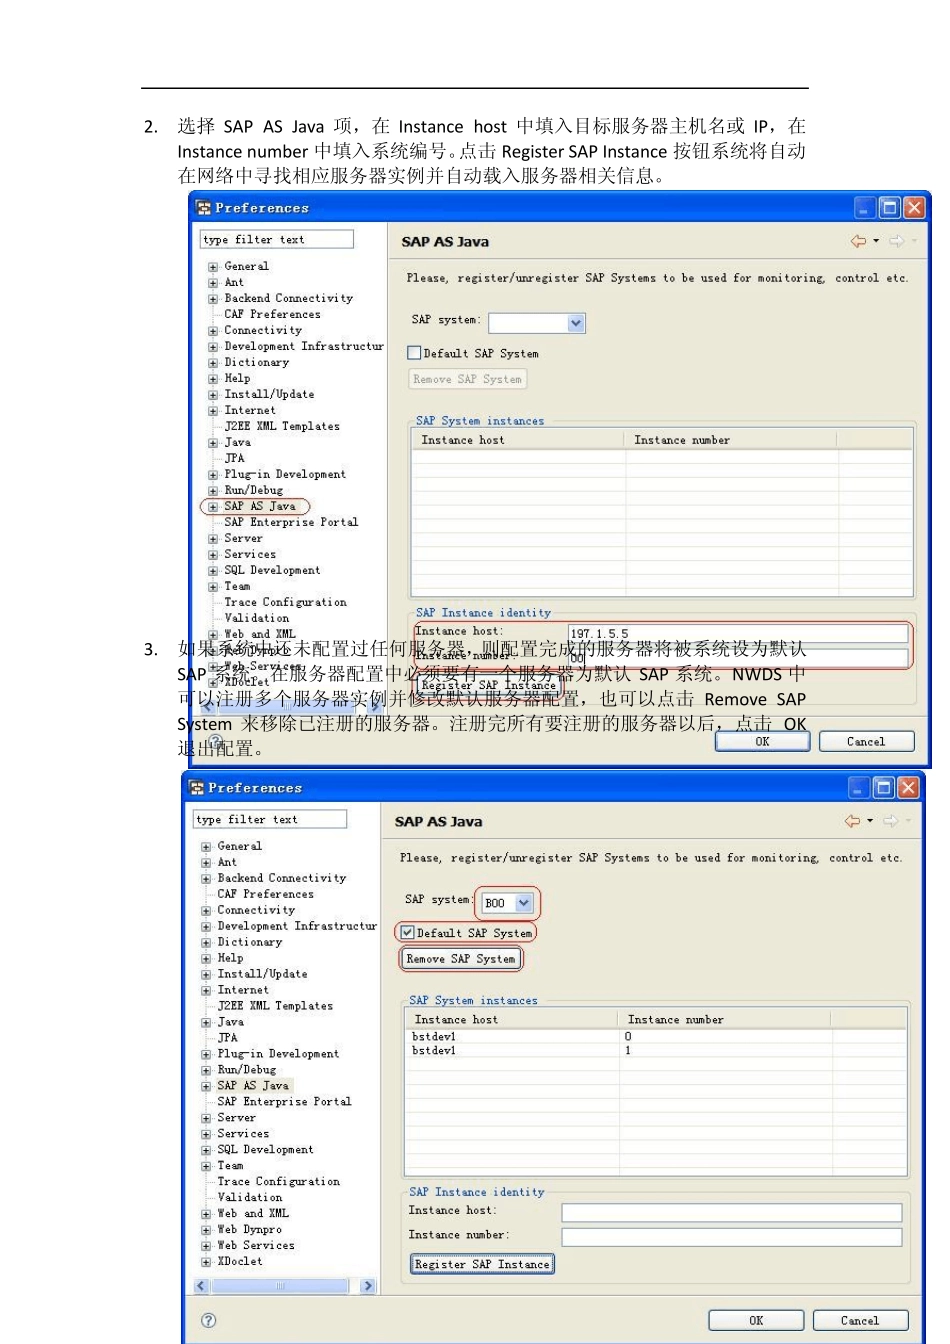The width and height of the screenshot is (950, 1344).
Task: Click the back arrow icon in lower Preferences dialog
Action: pos(852,821)
